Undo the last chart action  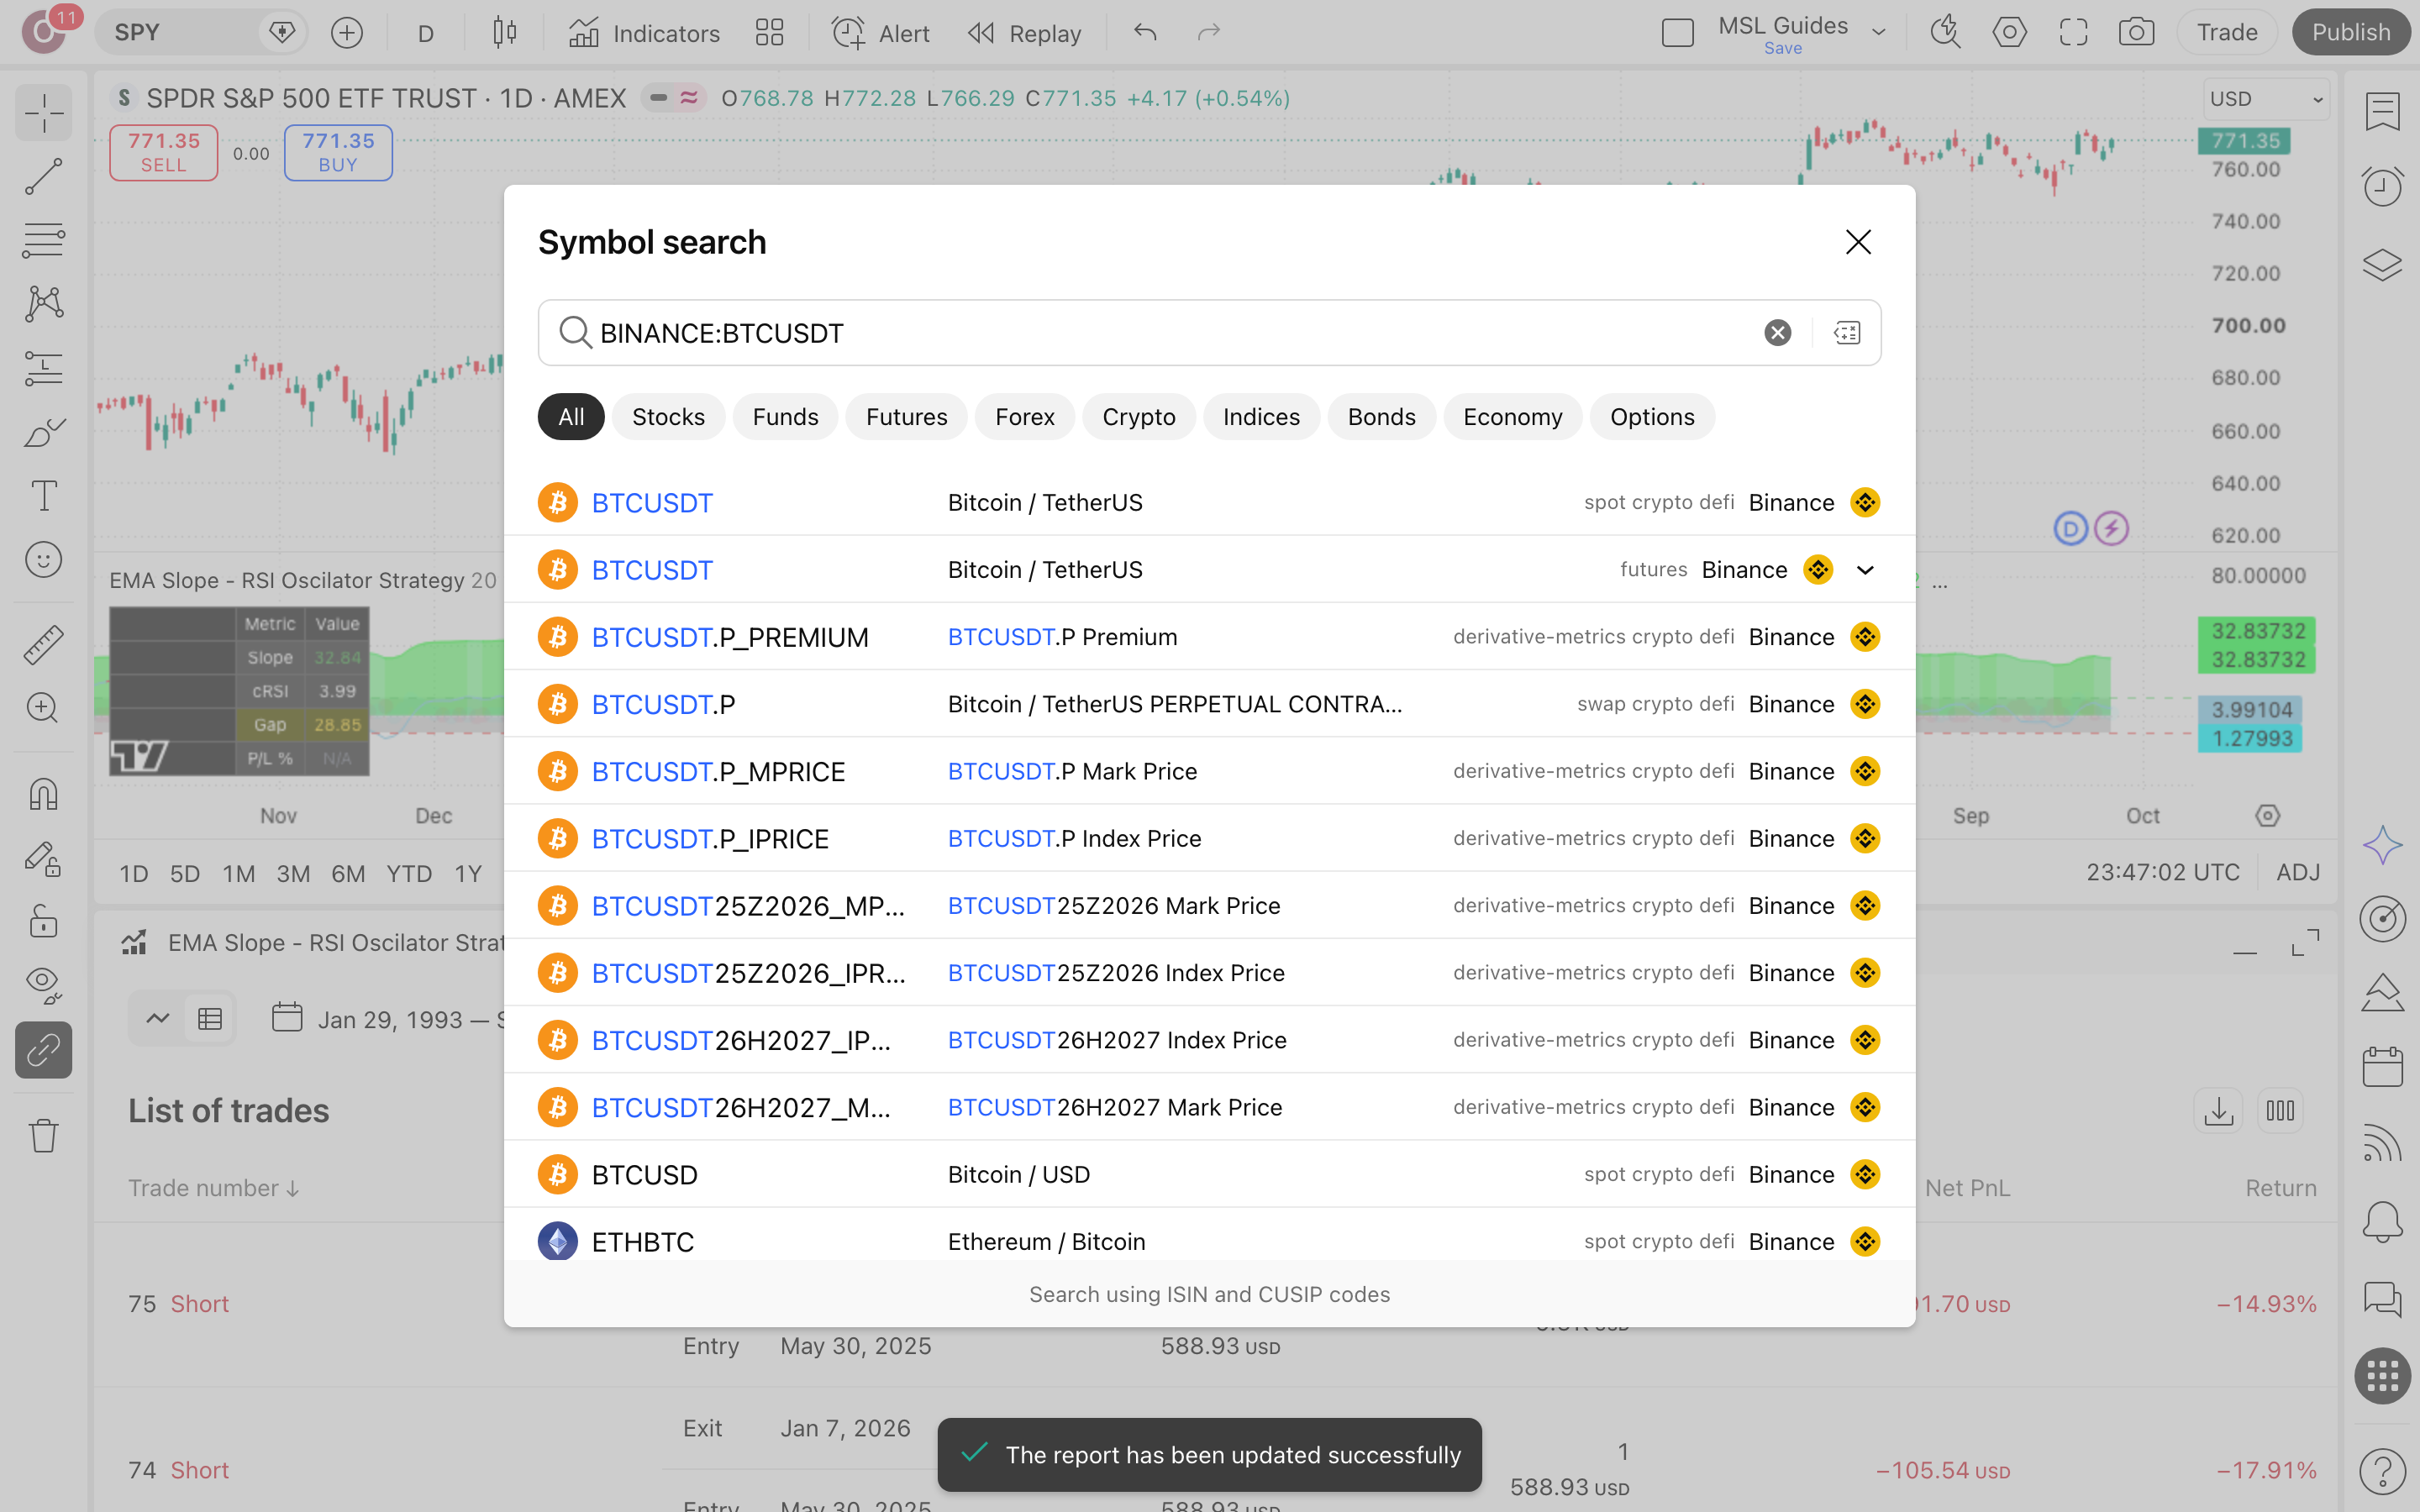(1145, 33)
